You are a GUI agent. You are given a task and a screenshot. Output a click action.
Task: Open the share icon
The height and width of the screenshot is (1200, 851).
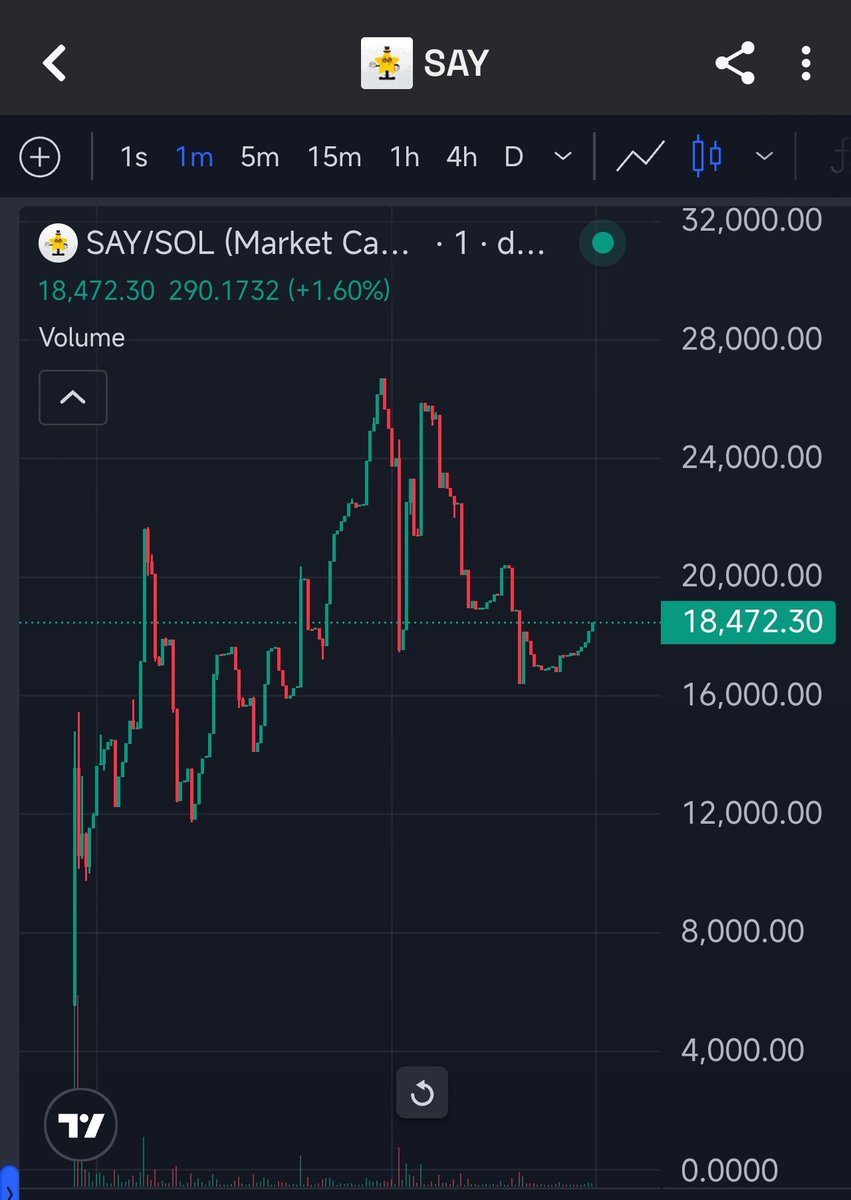coord(735,64)
